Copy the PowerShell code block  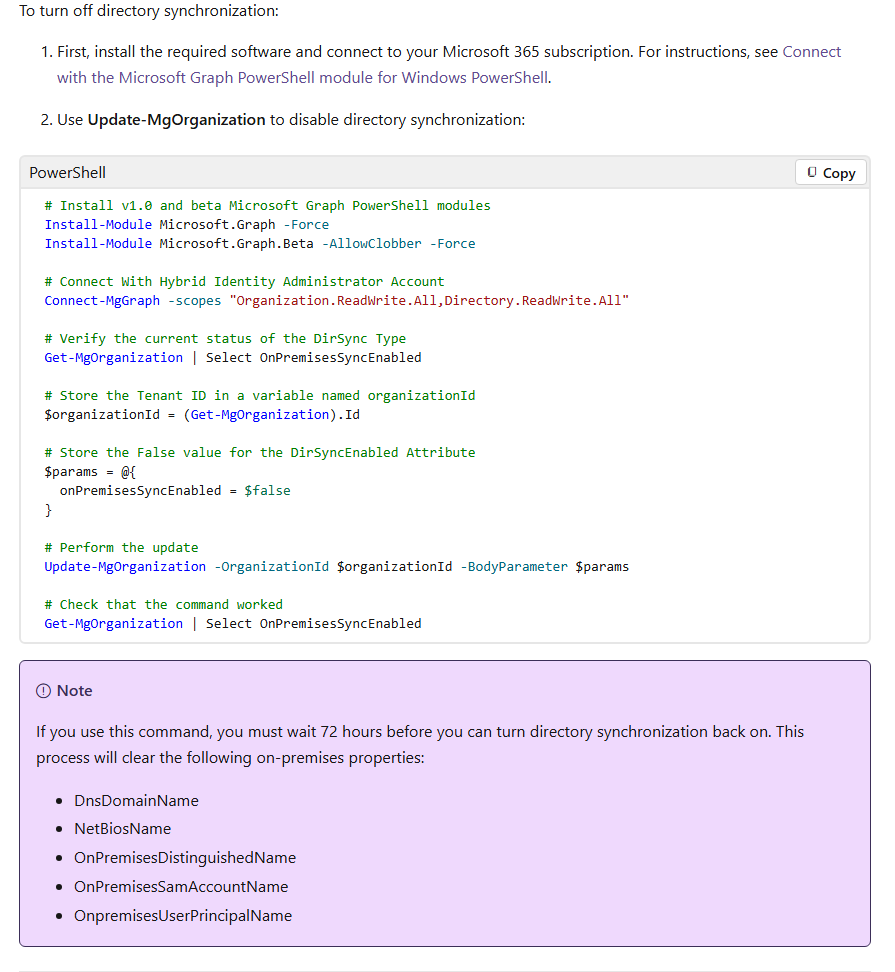click(x=831, y=173)
